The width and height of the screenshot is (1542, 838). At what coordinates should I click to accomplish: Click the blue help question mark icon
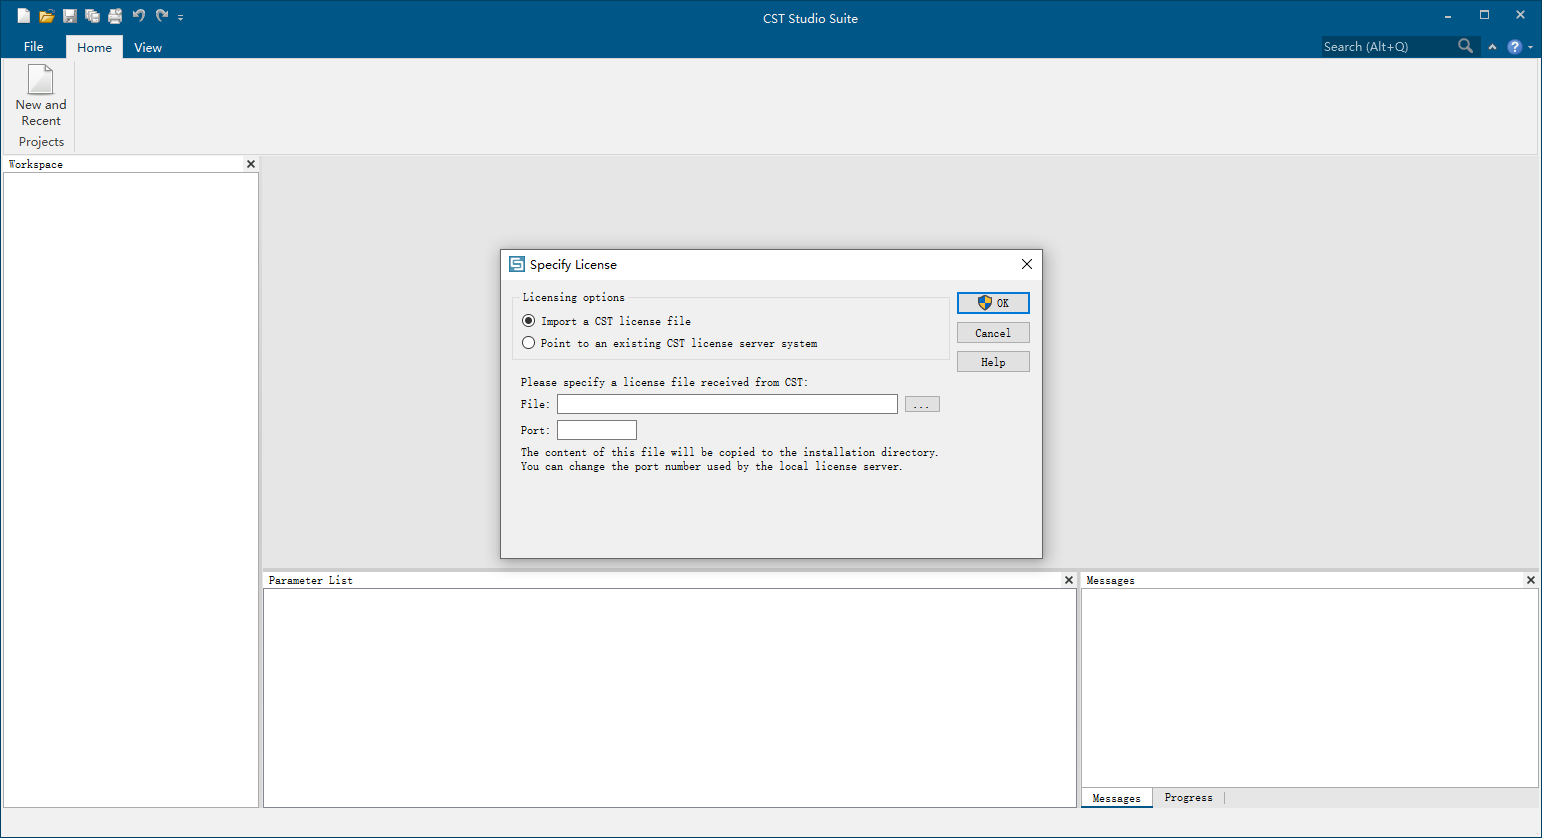tap(1514, 47)
